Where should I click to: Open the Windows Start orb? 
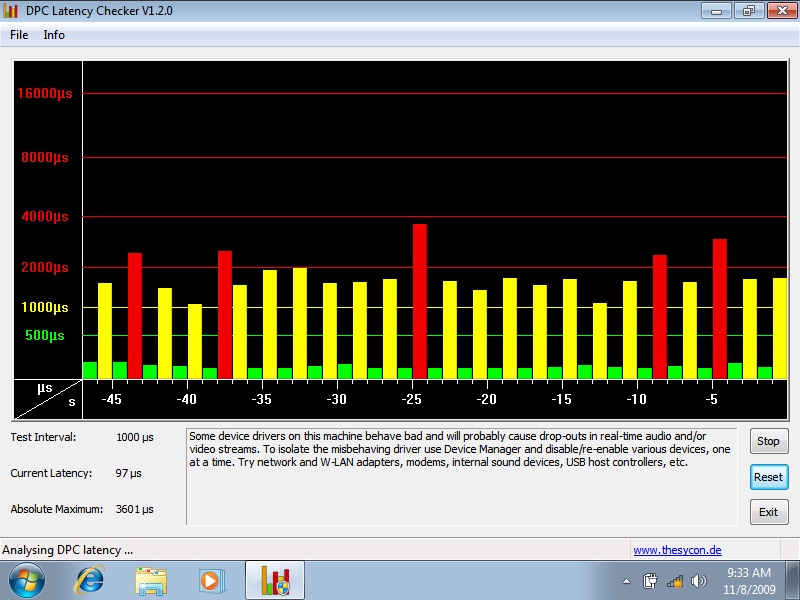tap(27, 581)
